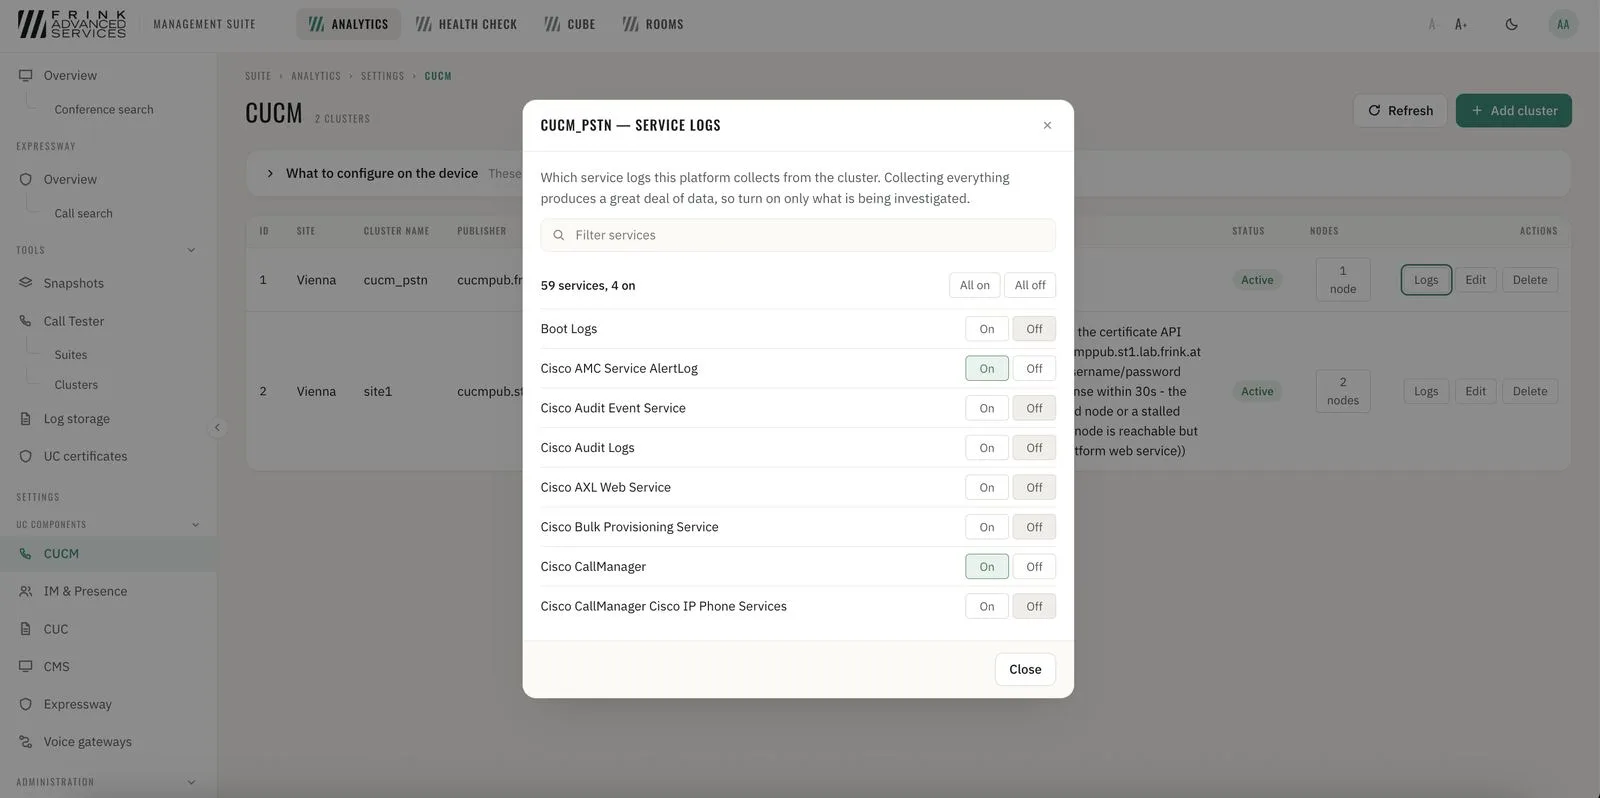Switch to the Health Check tab
The image size is (1600, 798).
click(x=466, y=24)
